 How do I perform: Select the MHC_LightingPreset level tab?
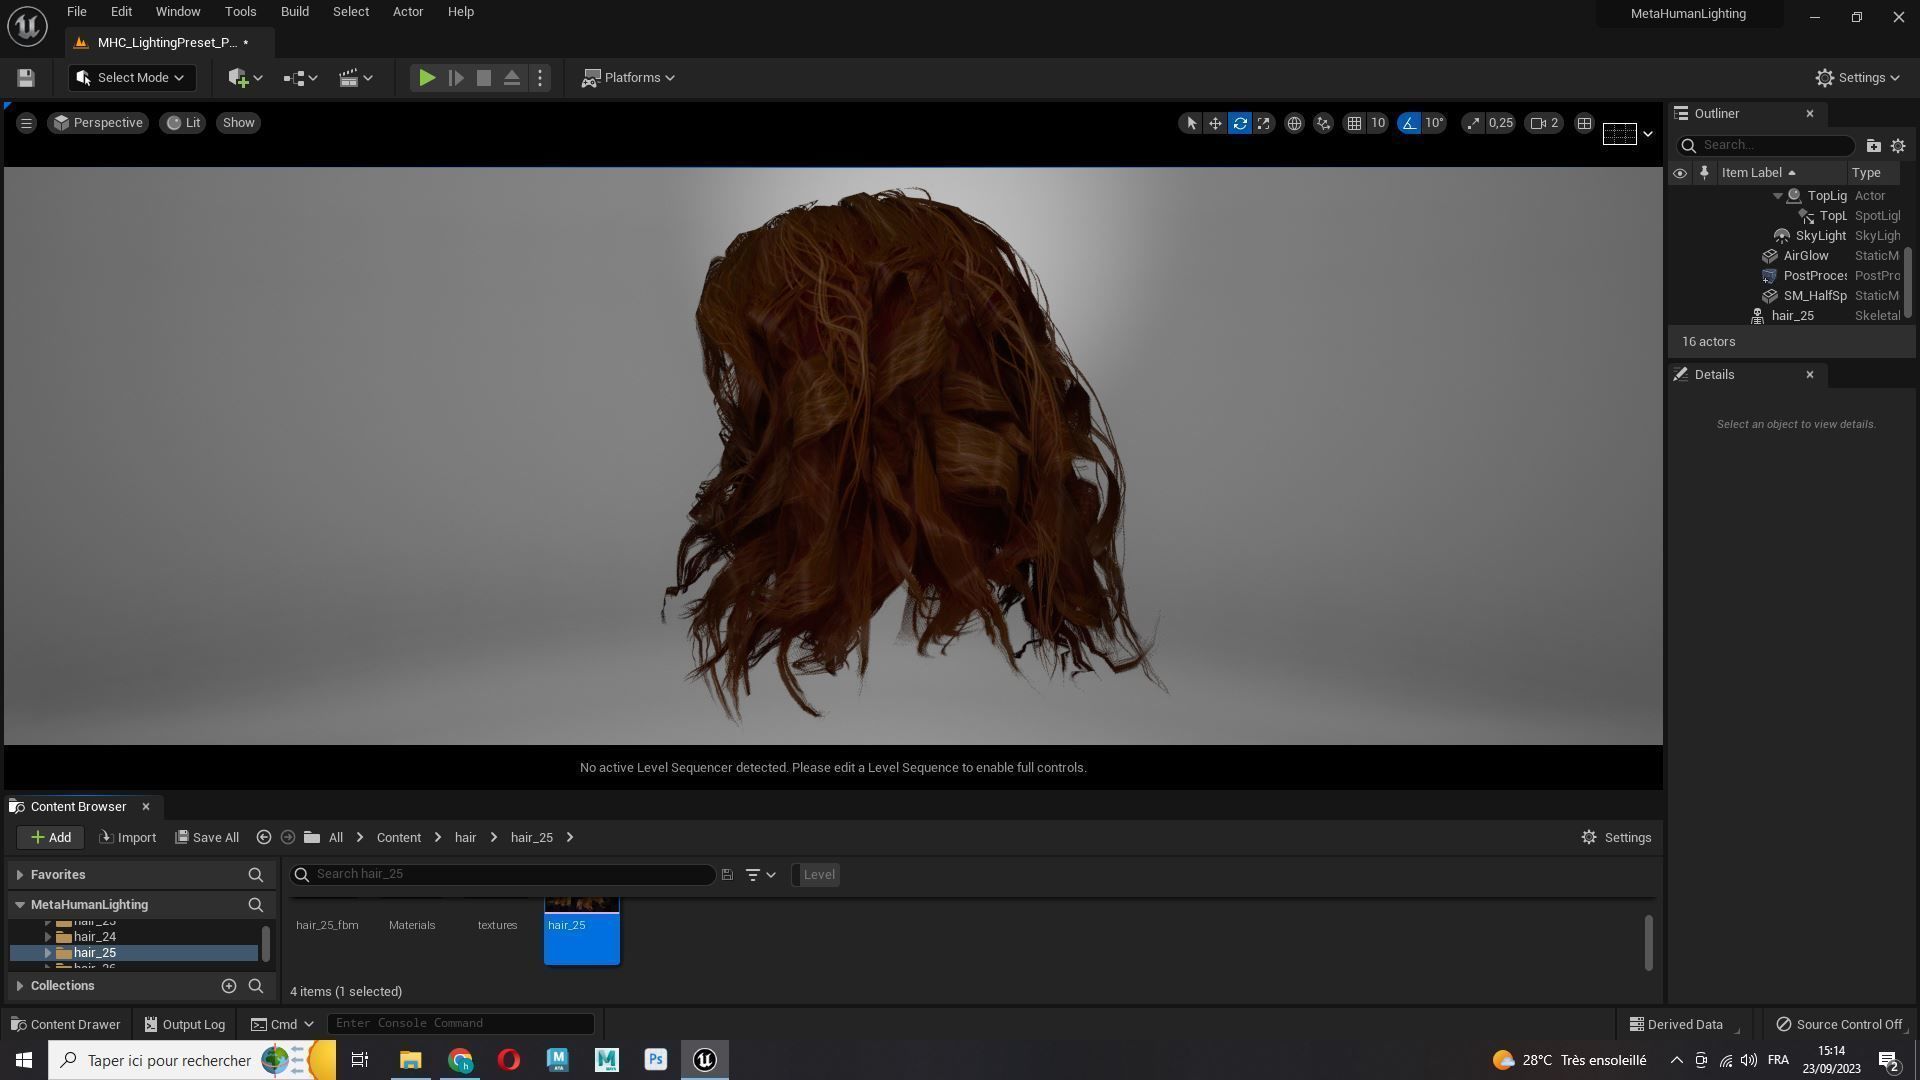tap(167, 43)
